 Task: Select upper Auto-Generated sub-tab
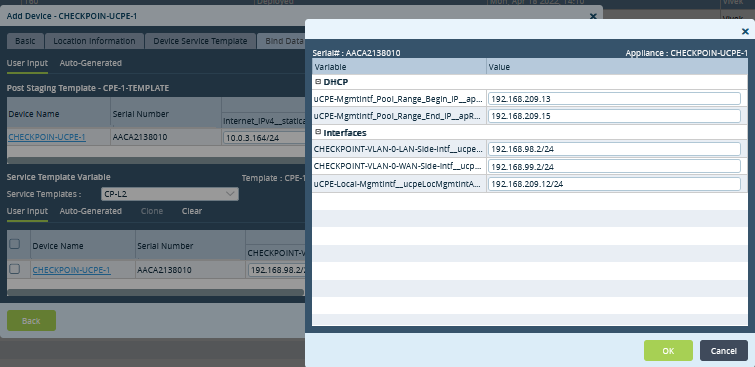[x=91, y=63]
